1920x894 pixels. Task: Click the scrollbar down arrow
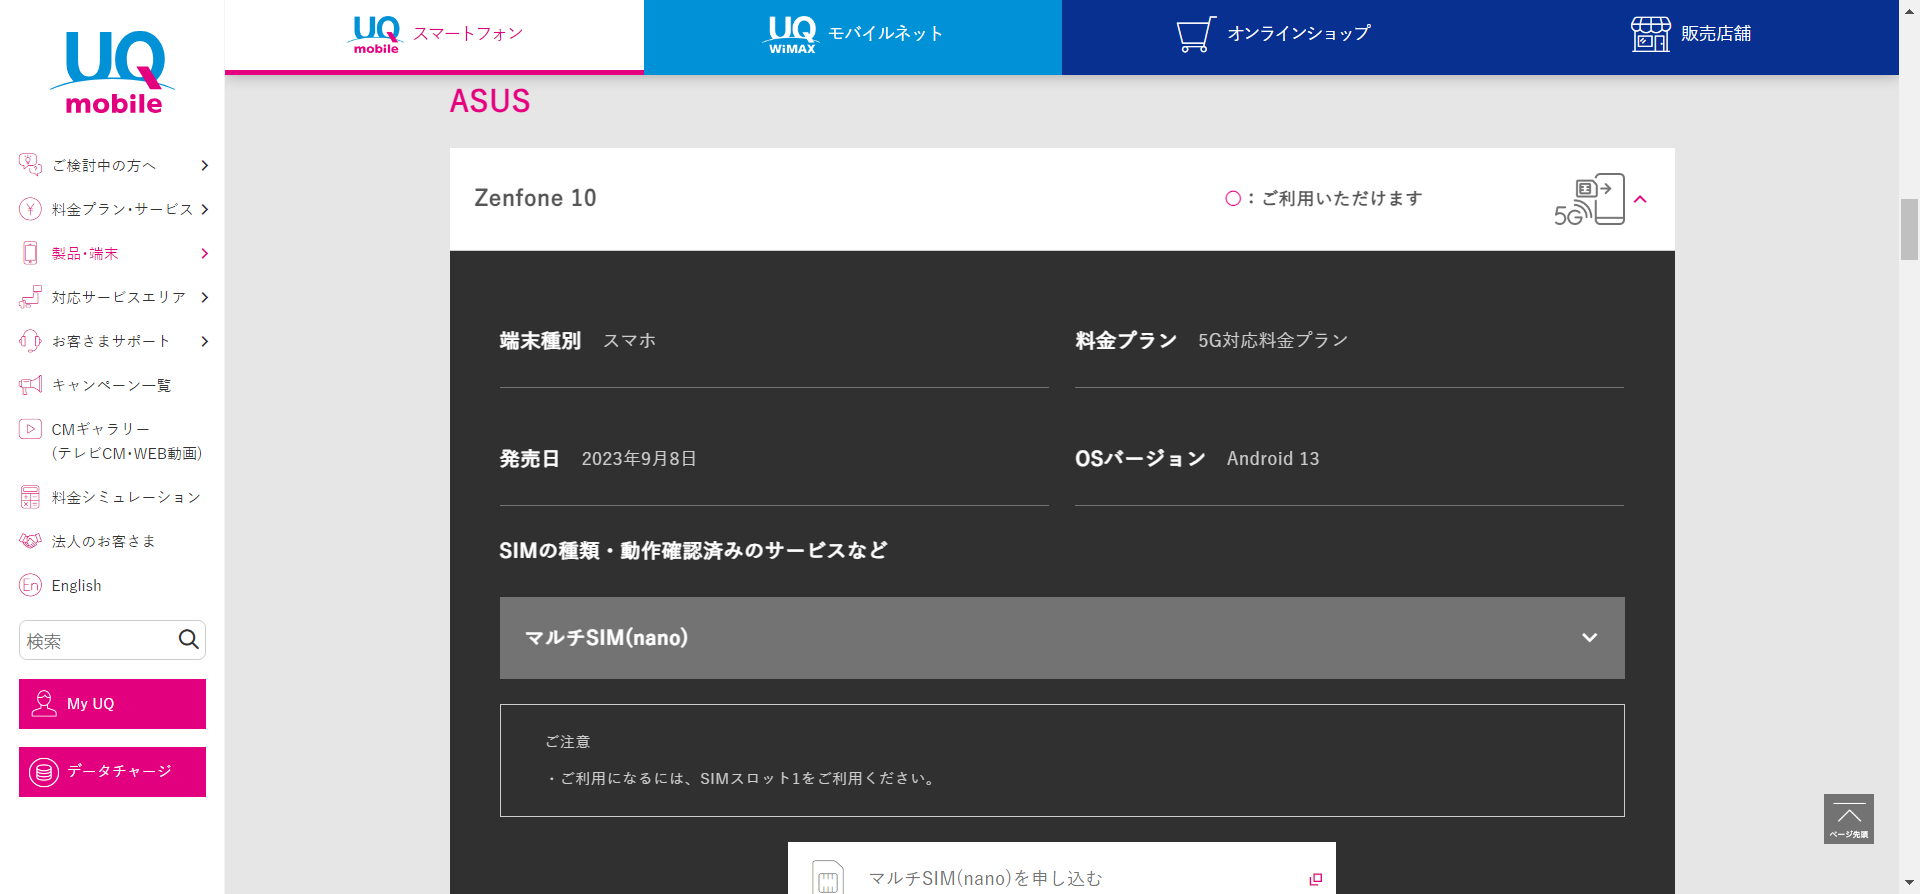[x=1909, y=884]
